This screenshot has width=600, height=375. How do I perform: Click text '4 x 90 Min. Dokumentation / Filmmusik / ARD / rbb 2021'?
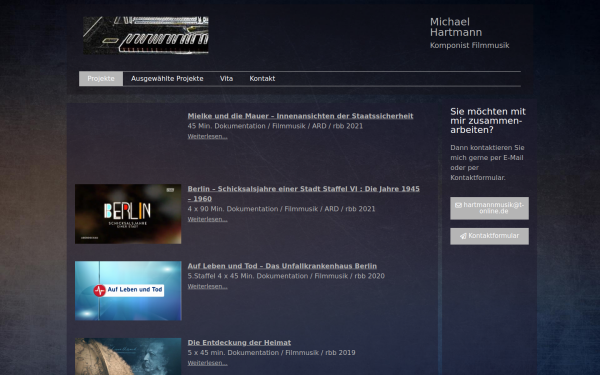[x=281, y=209]
